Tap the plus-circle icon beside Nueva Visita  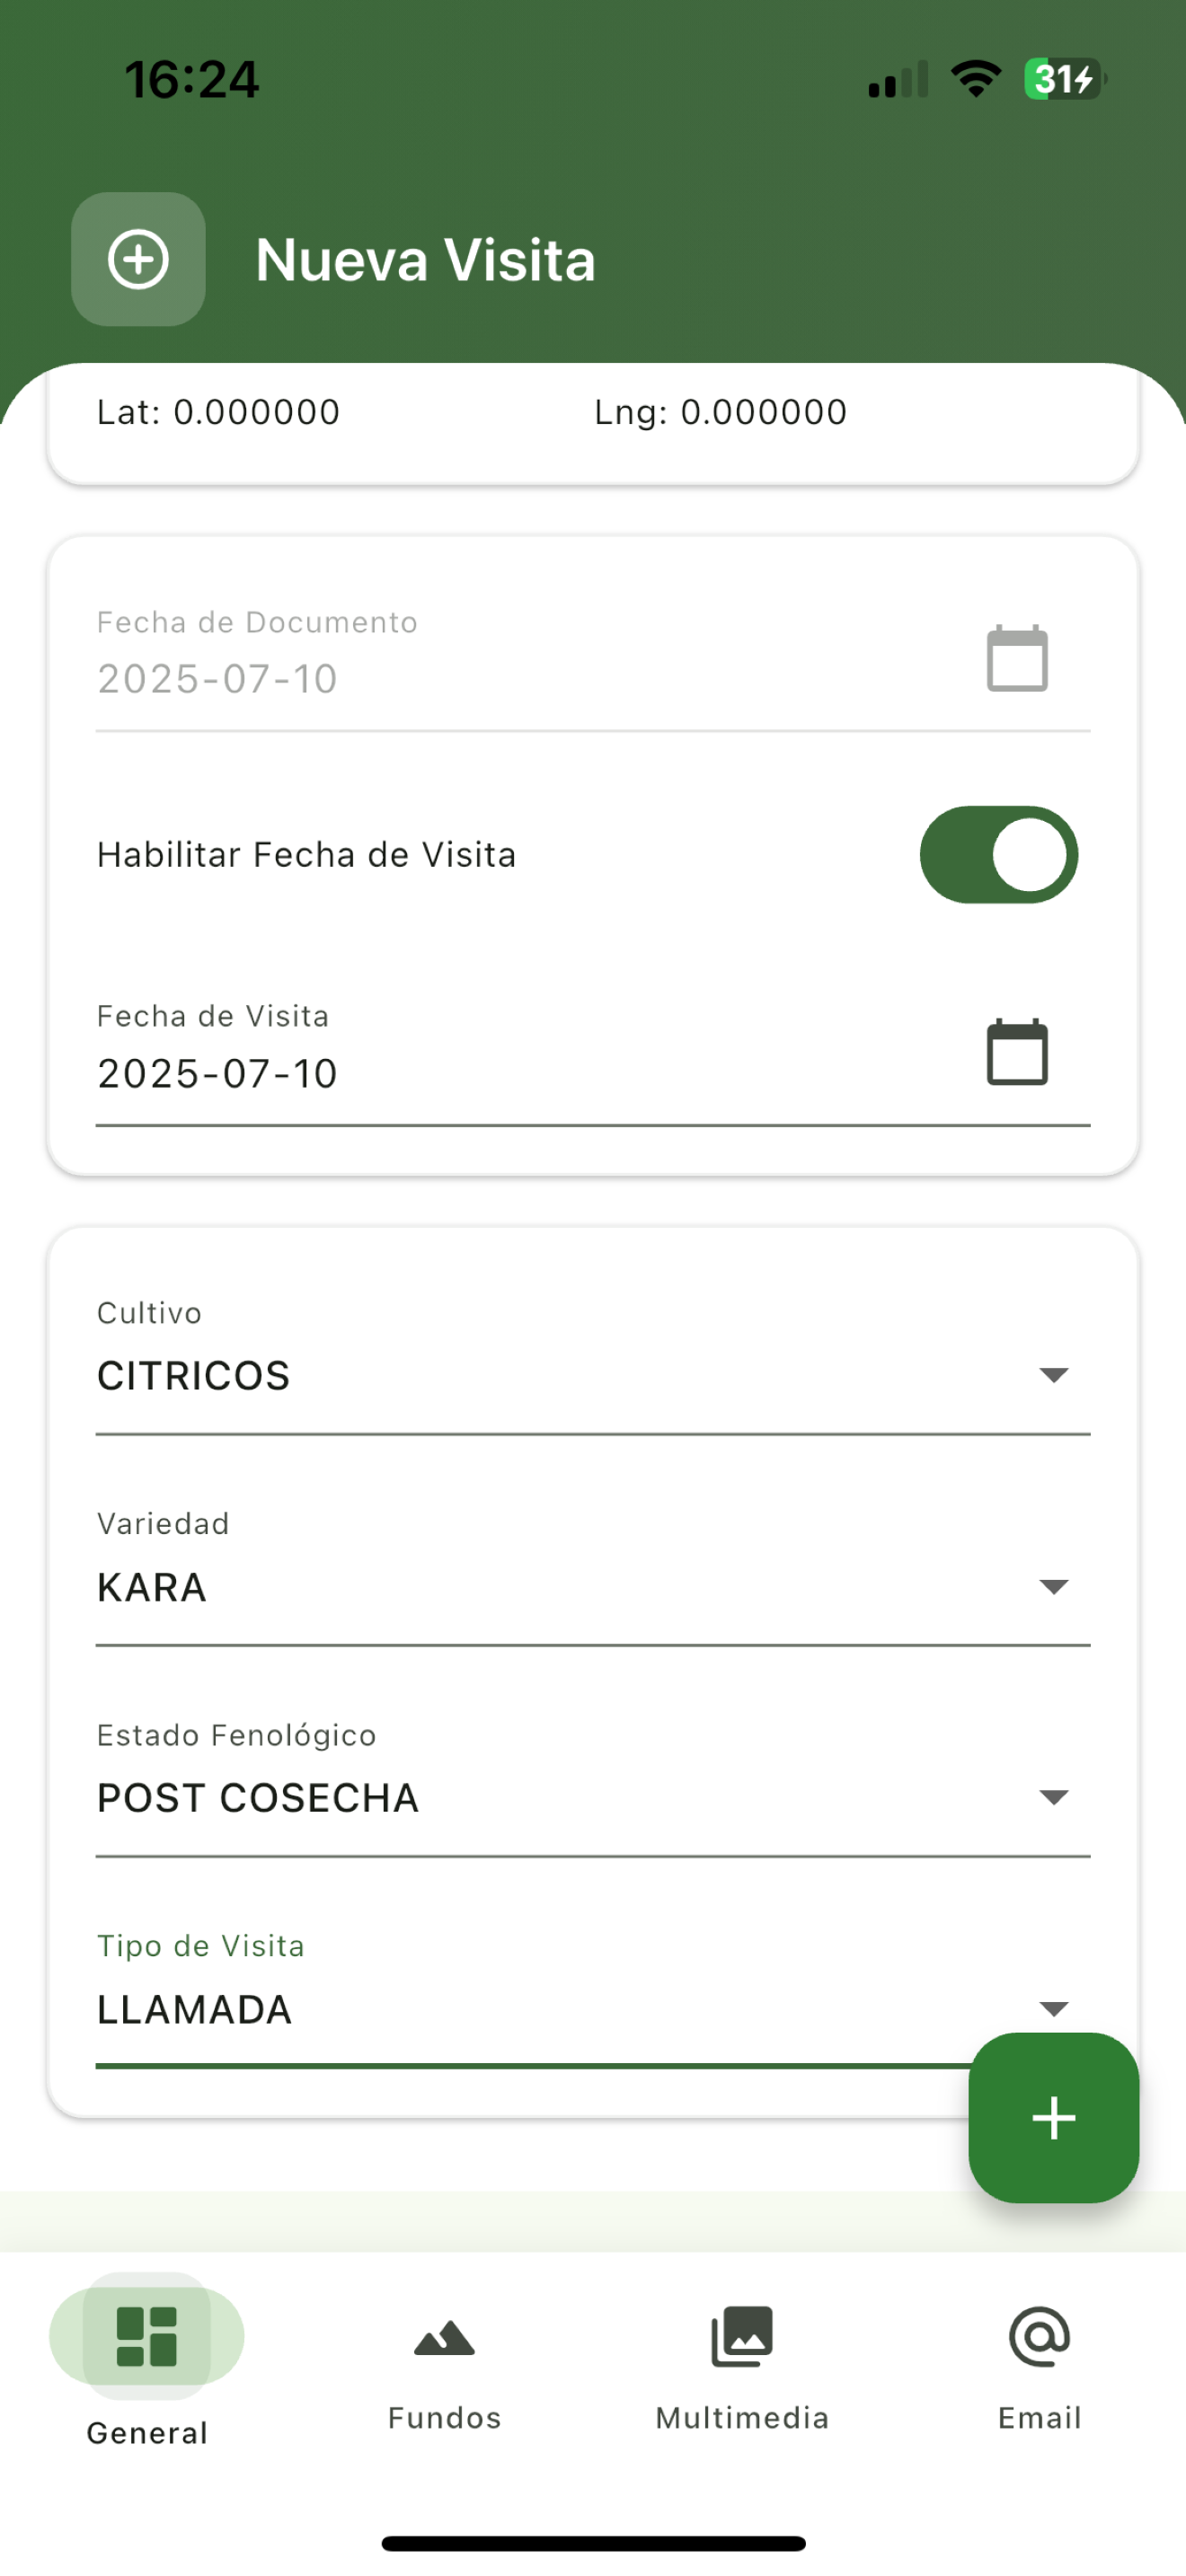click(138, 259)
